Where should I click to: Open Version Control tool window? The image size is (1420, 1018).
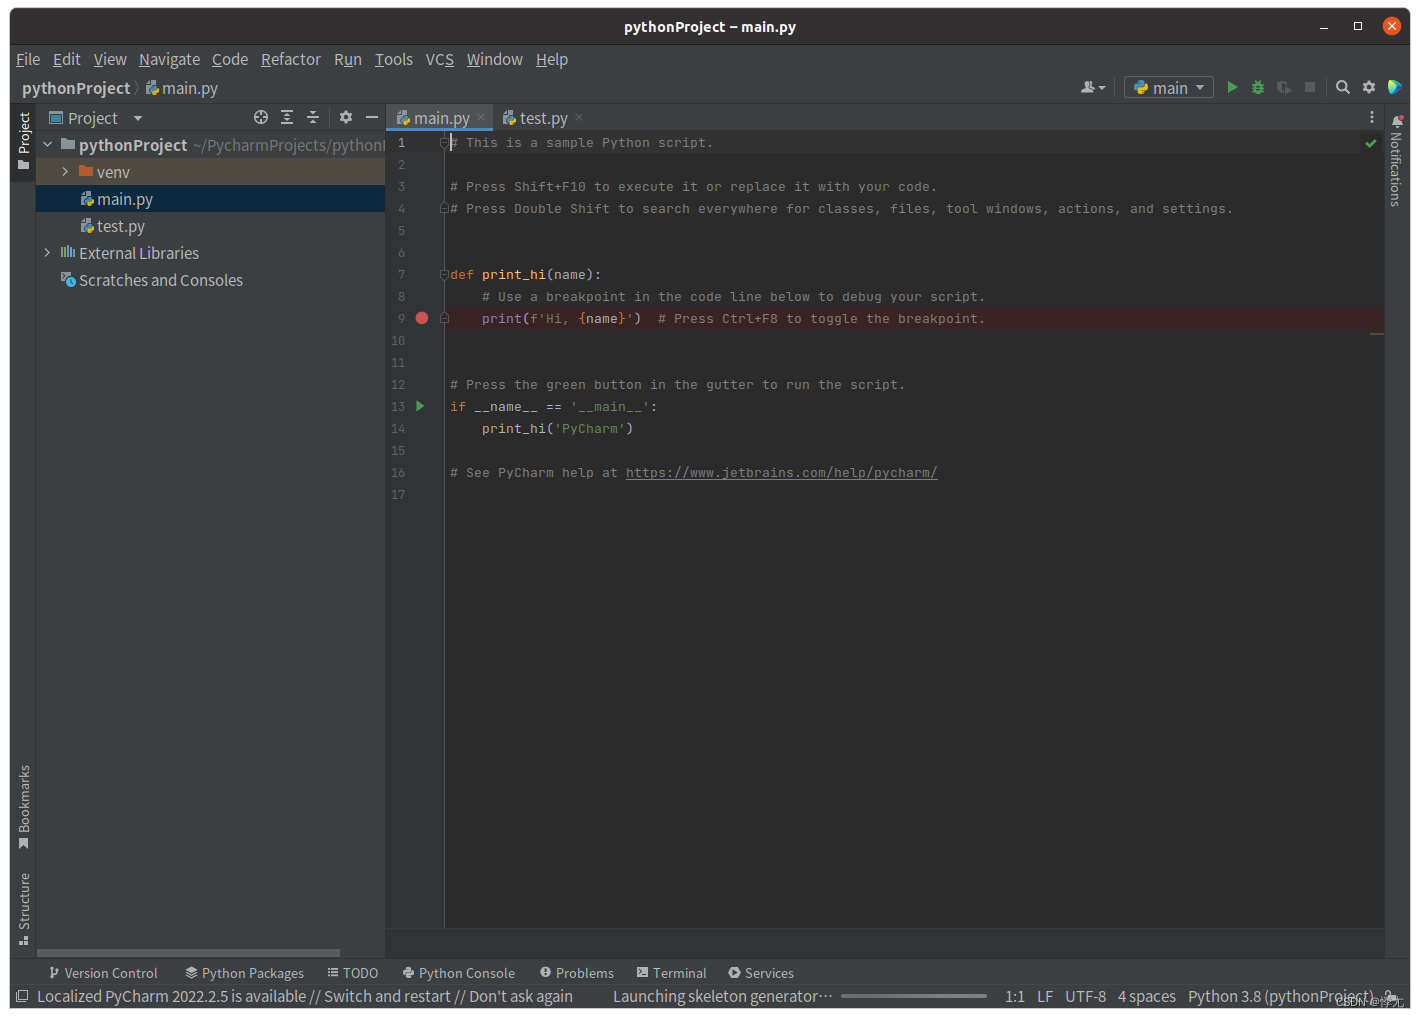click(x=103, y=973)
